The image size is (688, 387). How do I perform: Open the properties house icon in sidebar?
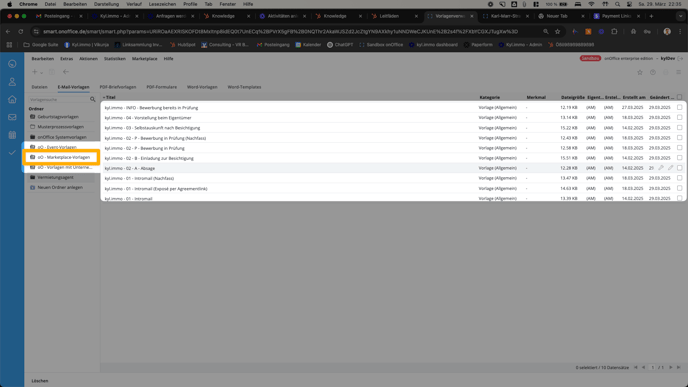pos(12,100)
